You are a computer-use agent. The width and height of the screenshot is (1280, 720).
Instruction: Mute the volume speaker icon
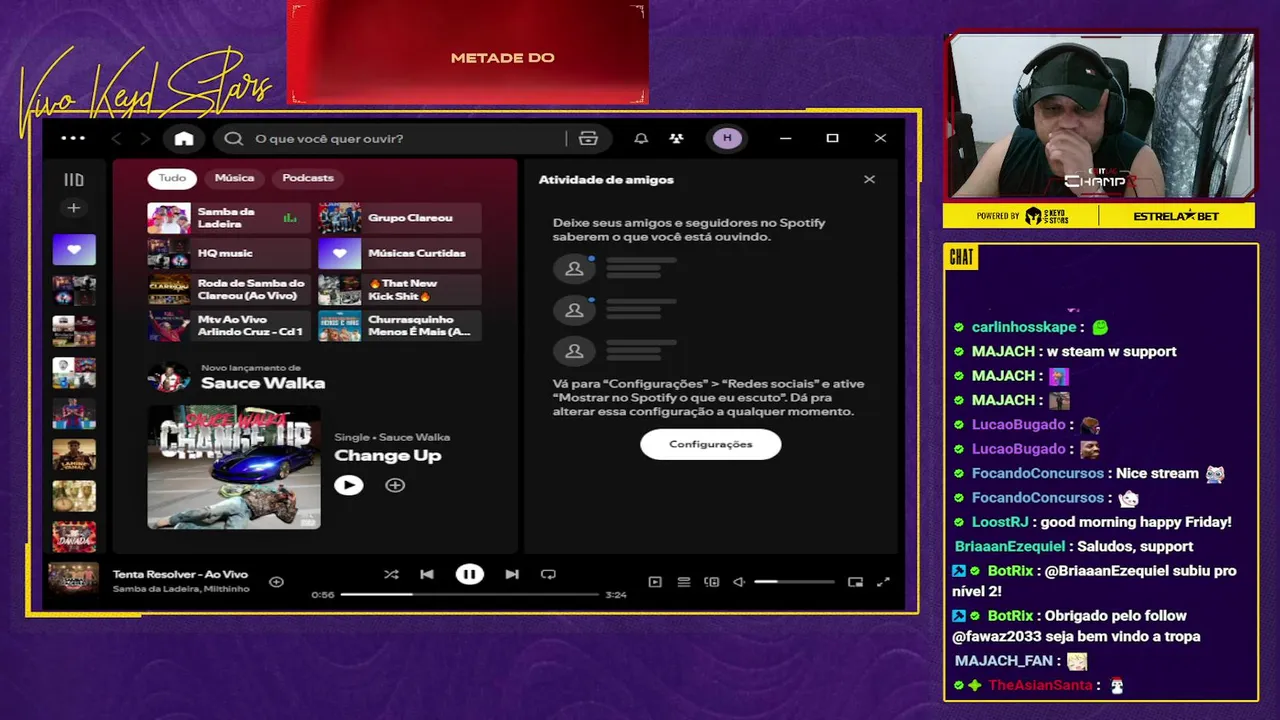(739, 582)
